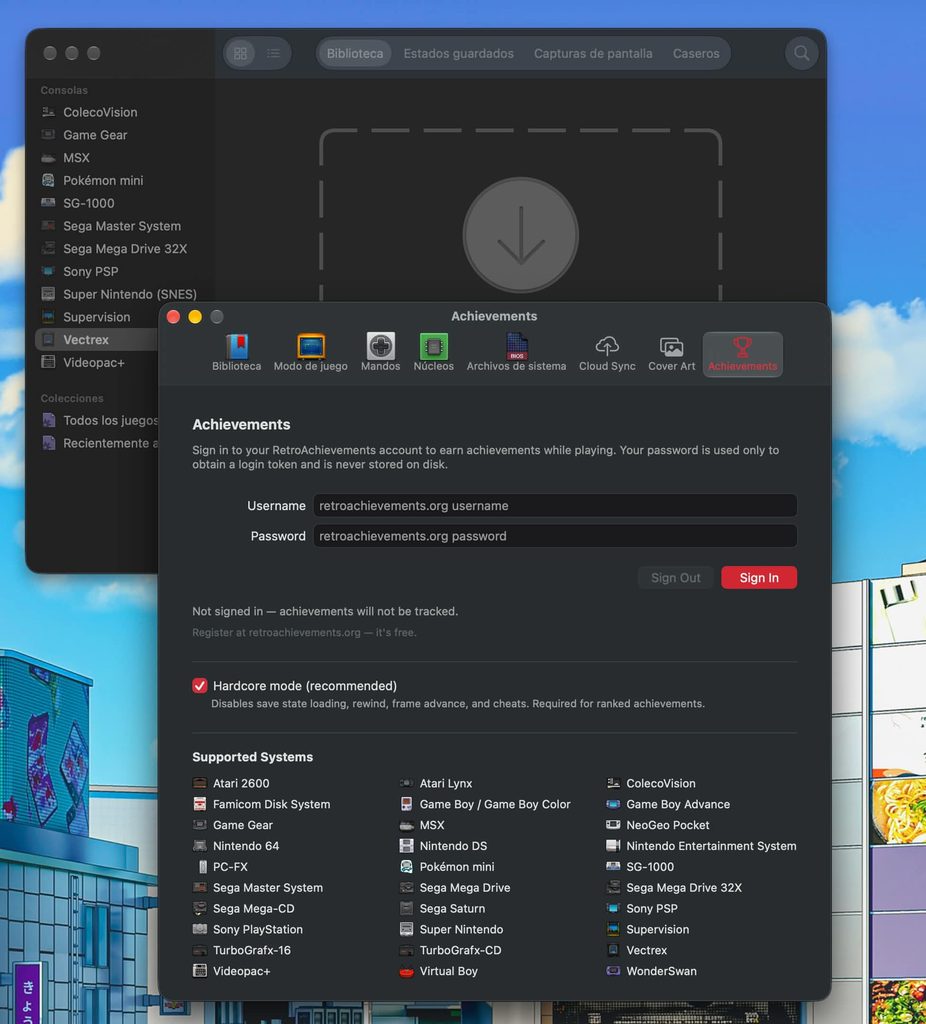926x1024 pixels.
Task: Click TurboGrafx-16 in Supported Systems
Action: click(242, 950)
